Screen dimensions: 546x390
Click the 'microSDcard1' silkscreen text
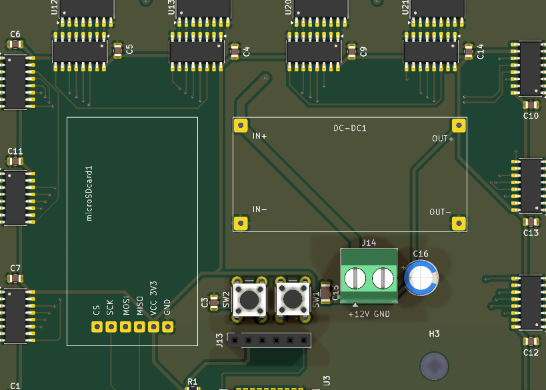(89, 194)
